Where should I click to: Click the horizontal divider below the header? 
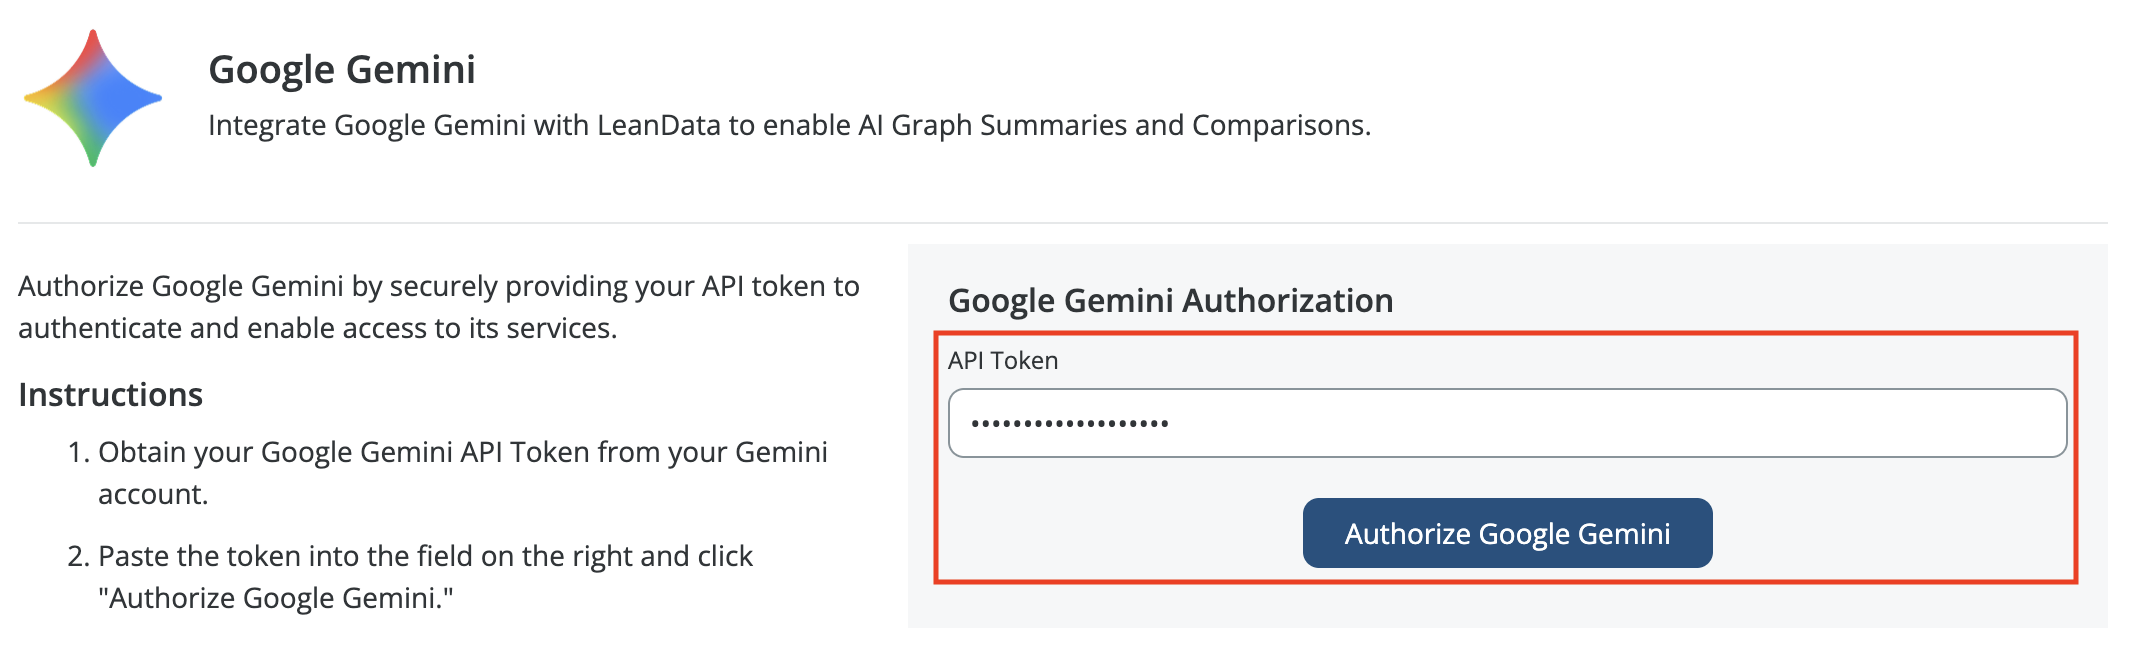coord(1062,222)
